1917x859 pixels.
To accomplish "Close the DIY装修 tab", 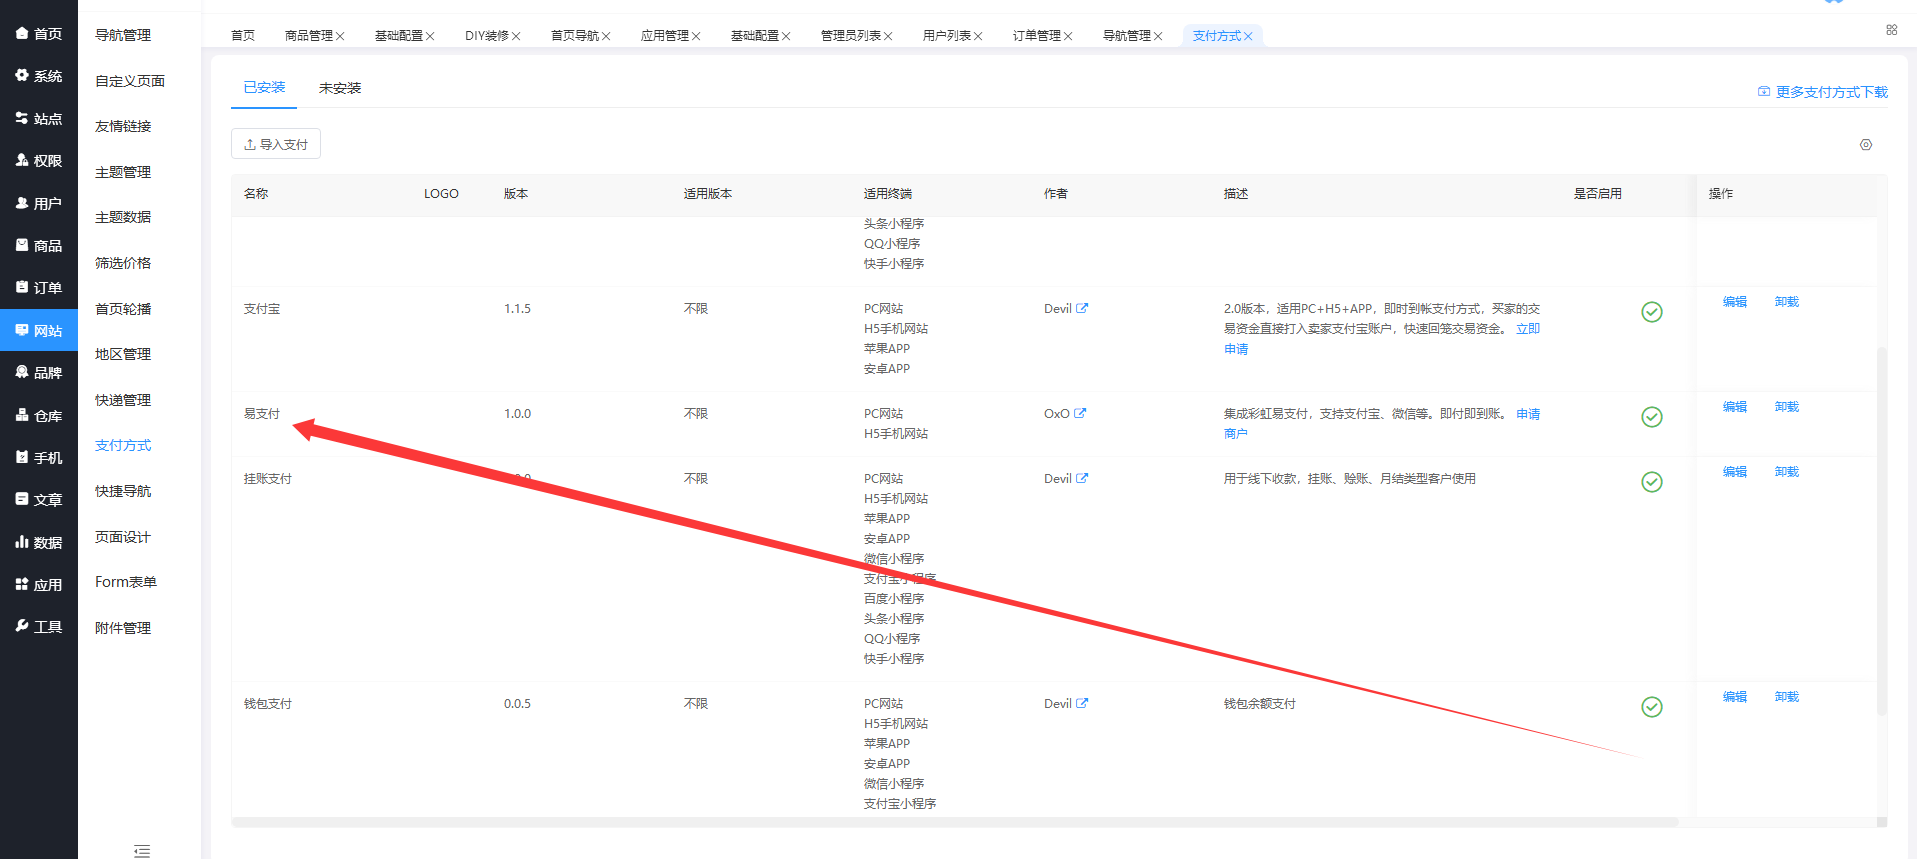I will (516, 36).
